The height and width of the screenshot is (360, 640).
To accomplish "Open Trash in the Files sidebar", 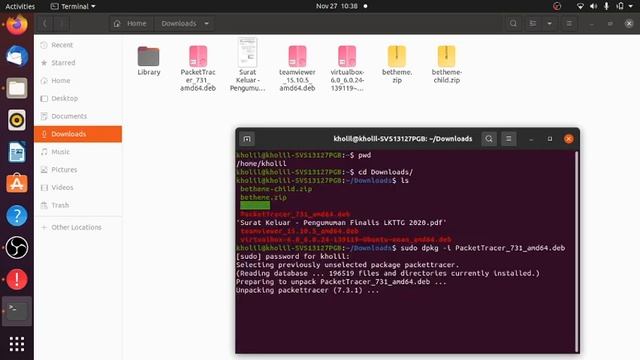I will (78, 205).
